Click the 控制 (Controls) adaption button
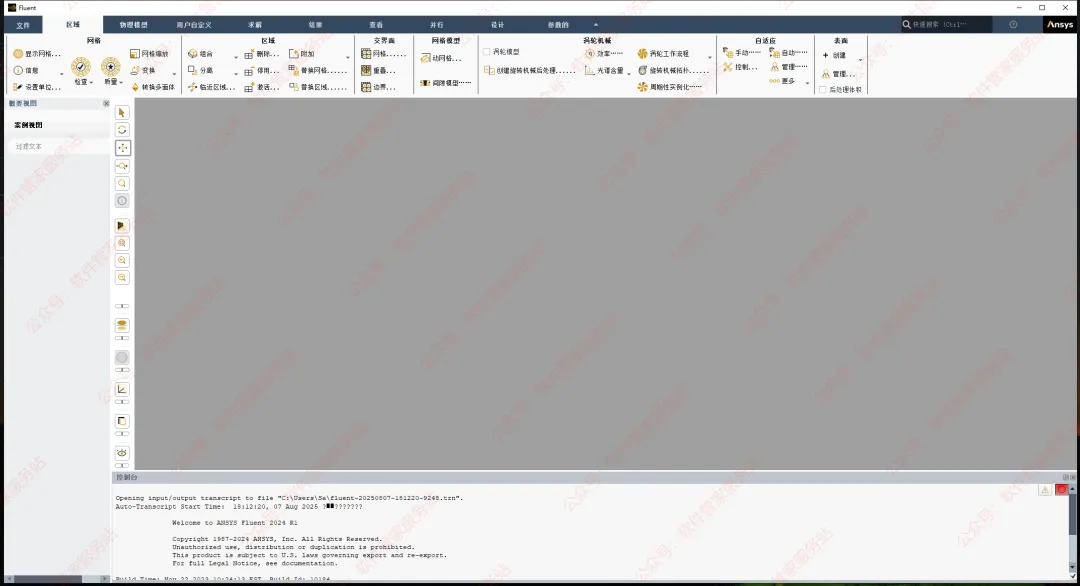This screenshot has width=1080, height=586. (740, 67)
